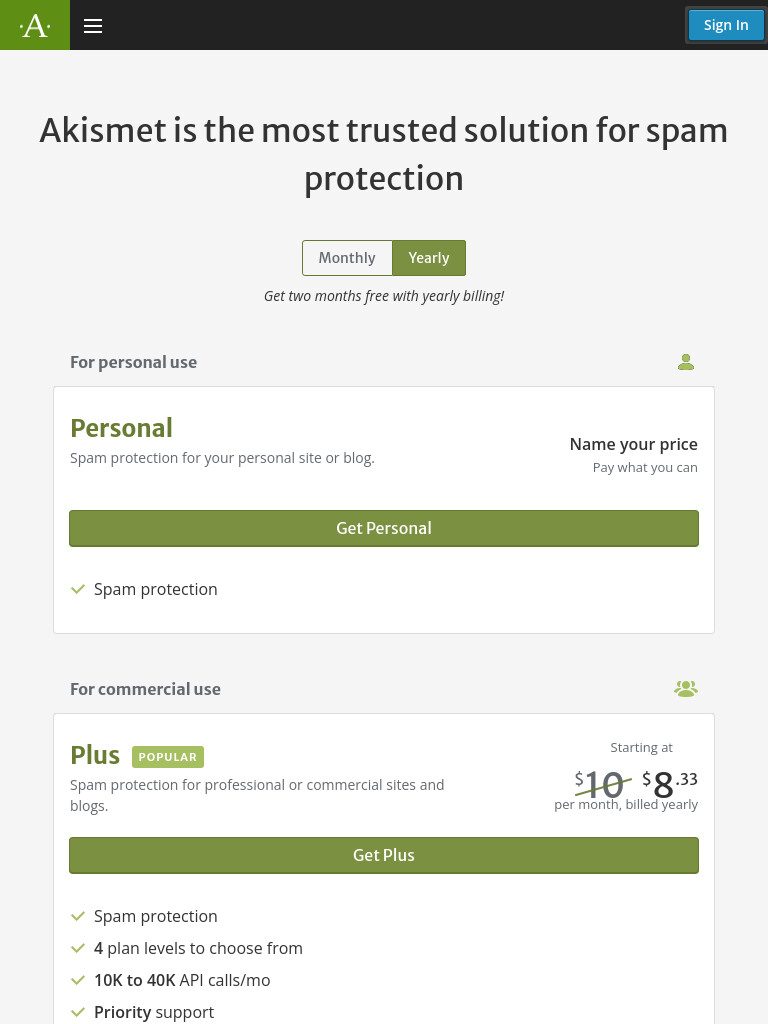
Task: Click the POPULAR badge next to Plus
Action: click(168, 757)
